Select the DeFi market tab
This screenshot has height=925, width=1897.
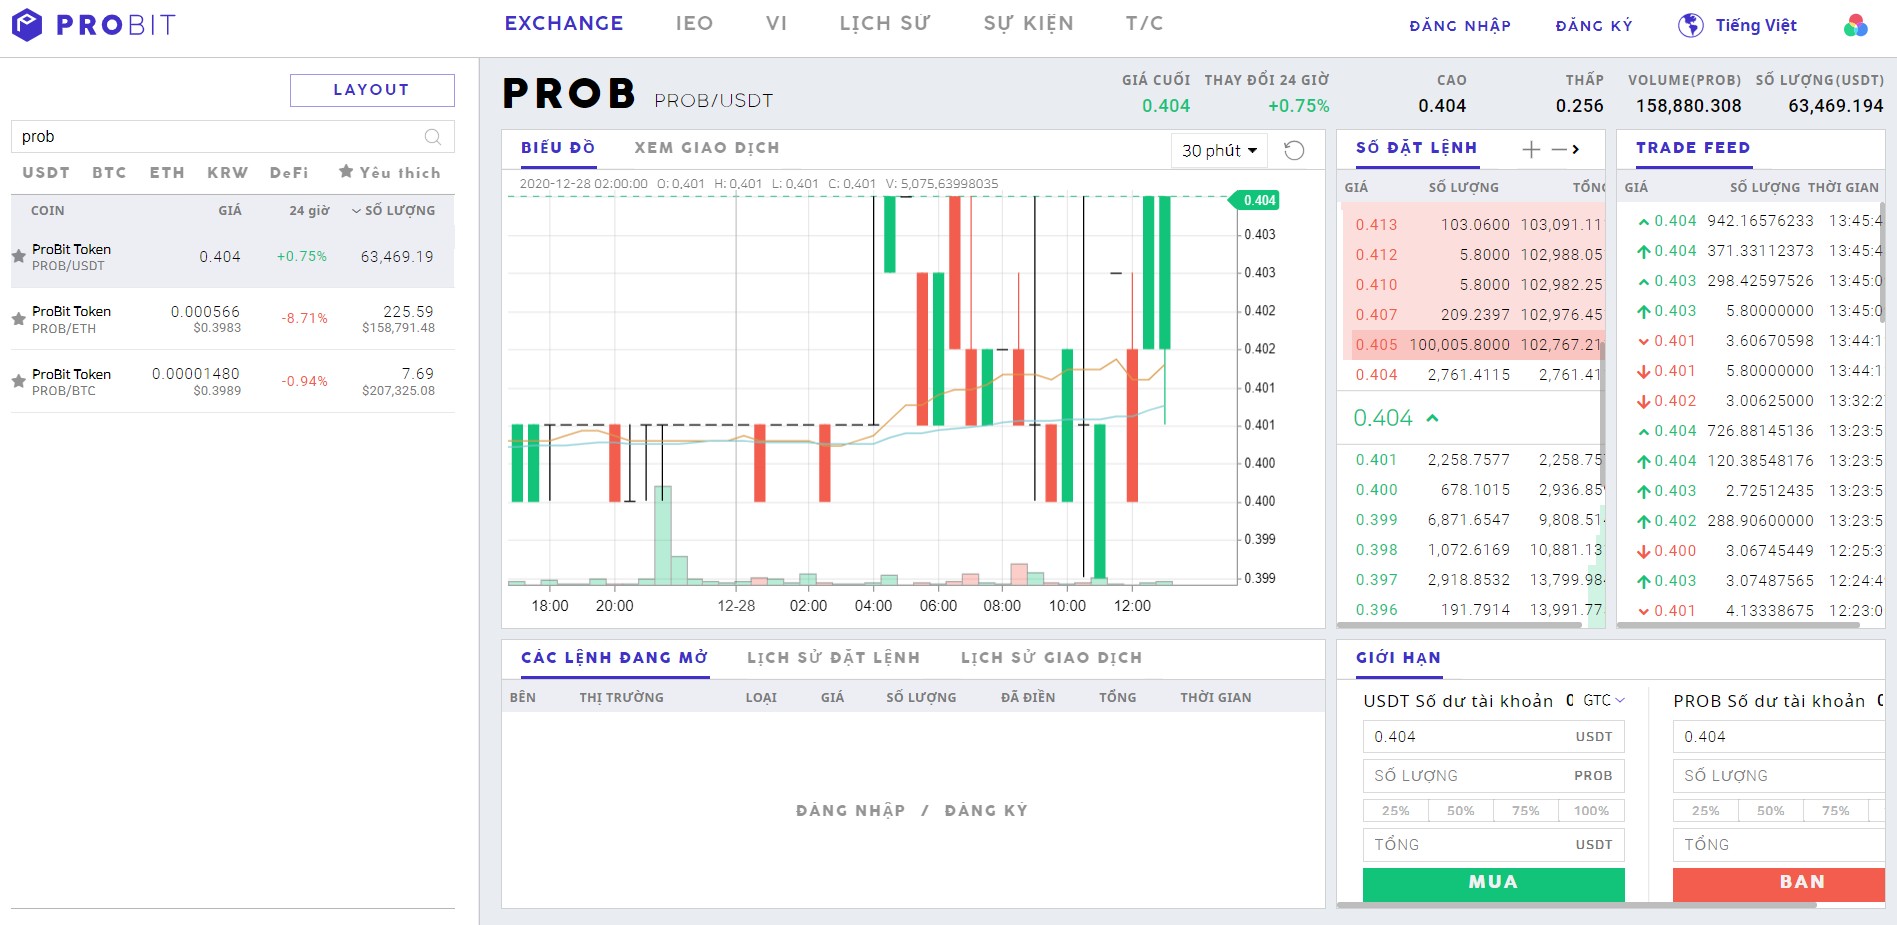[289, 172]
